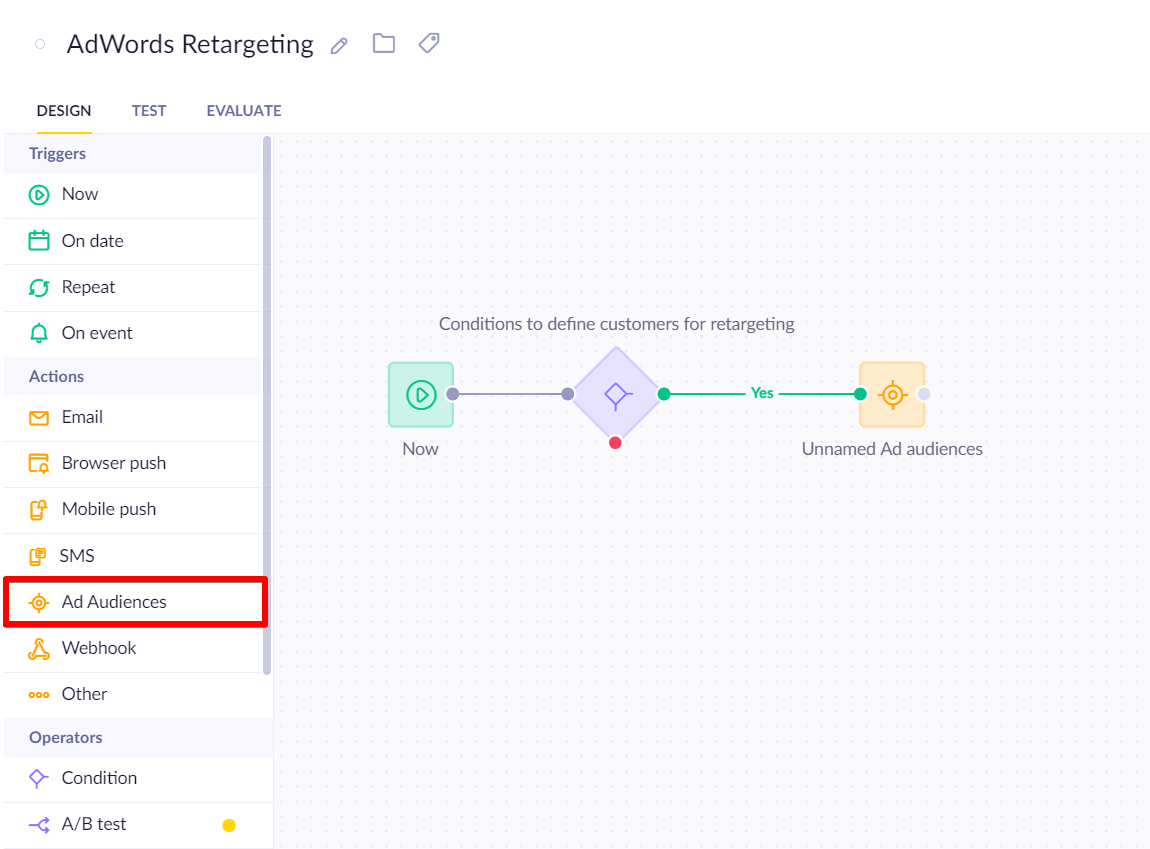The image size is (1150, 849).
Task: Click the Email envelope icon
Action: (x=39, y=418)
